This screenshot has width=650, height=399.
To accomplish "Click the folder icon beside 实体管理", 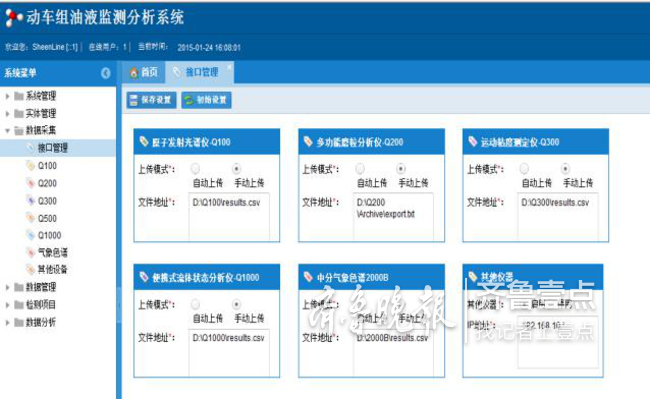I will pos(19,114).
